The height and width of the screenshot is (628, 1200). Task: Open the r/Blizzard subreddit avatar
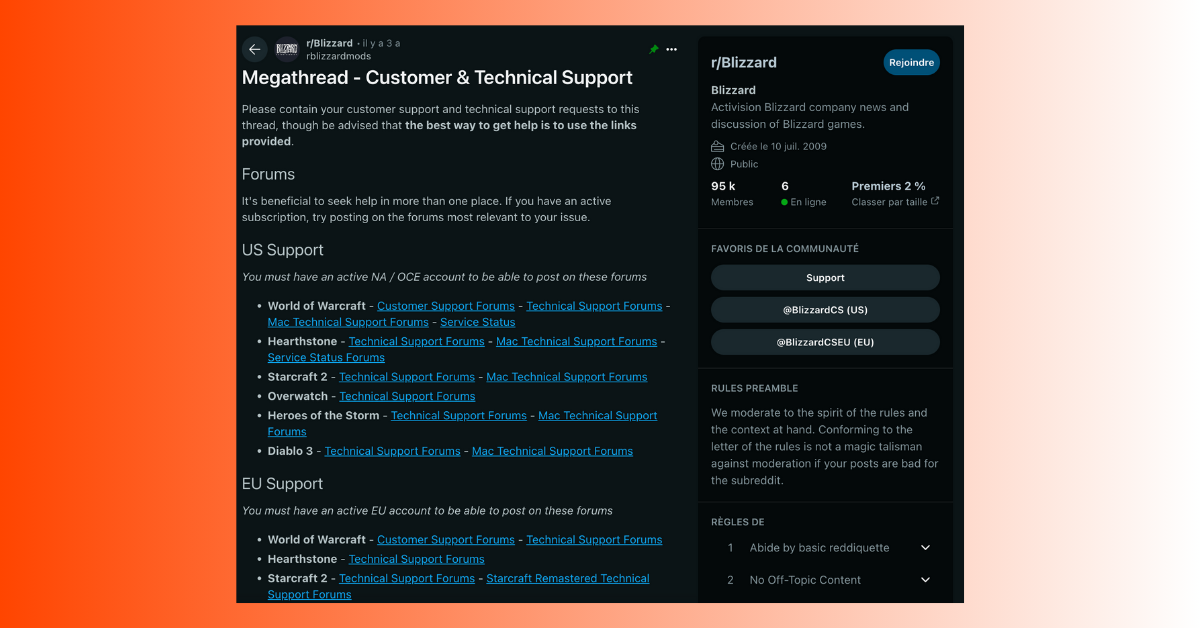click(x=287, y=49)
